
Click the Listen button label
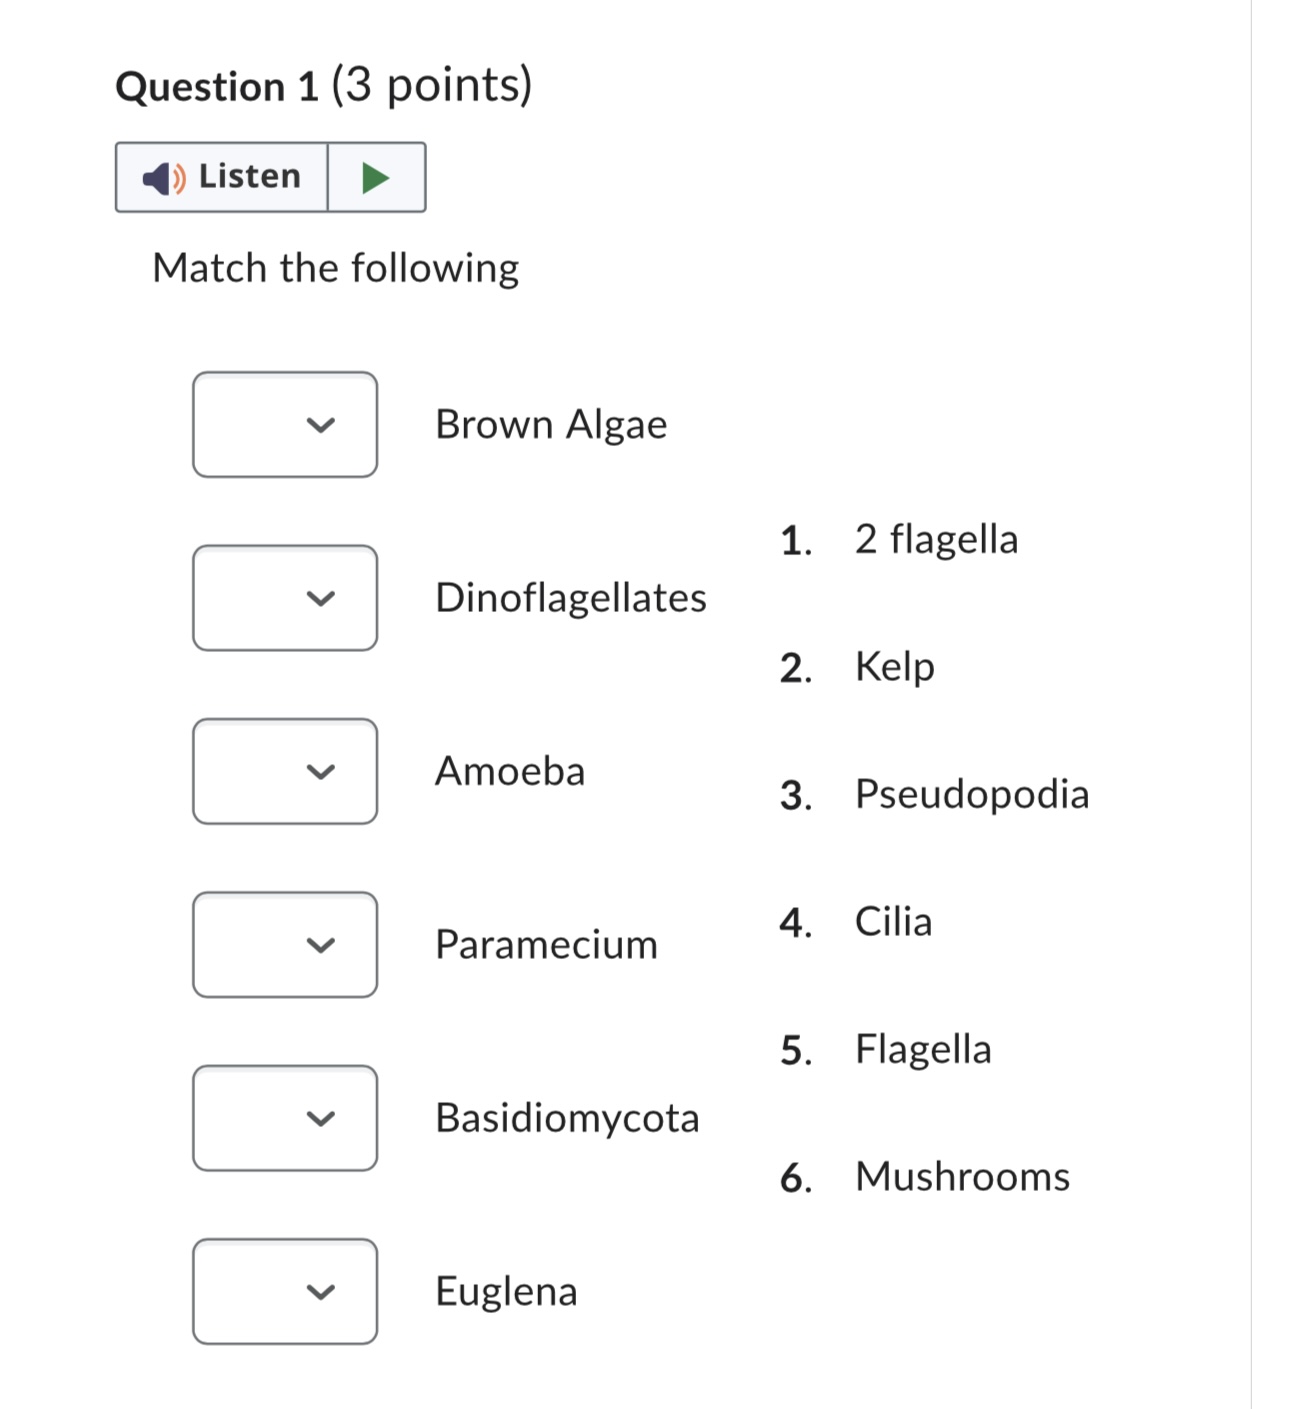coord(250,176)
